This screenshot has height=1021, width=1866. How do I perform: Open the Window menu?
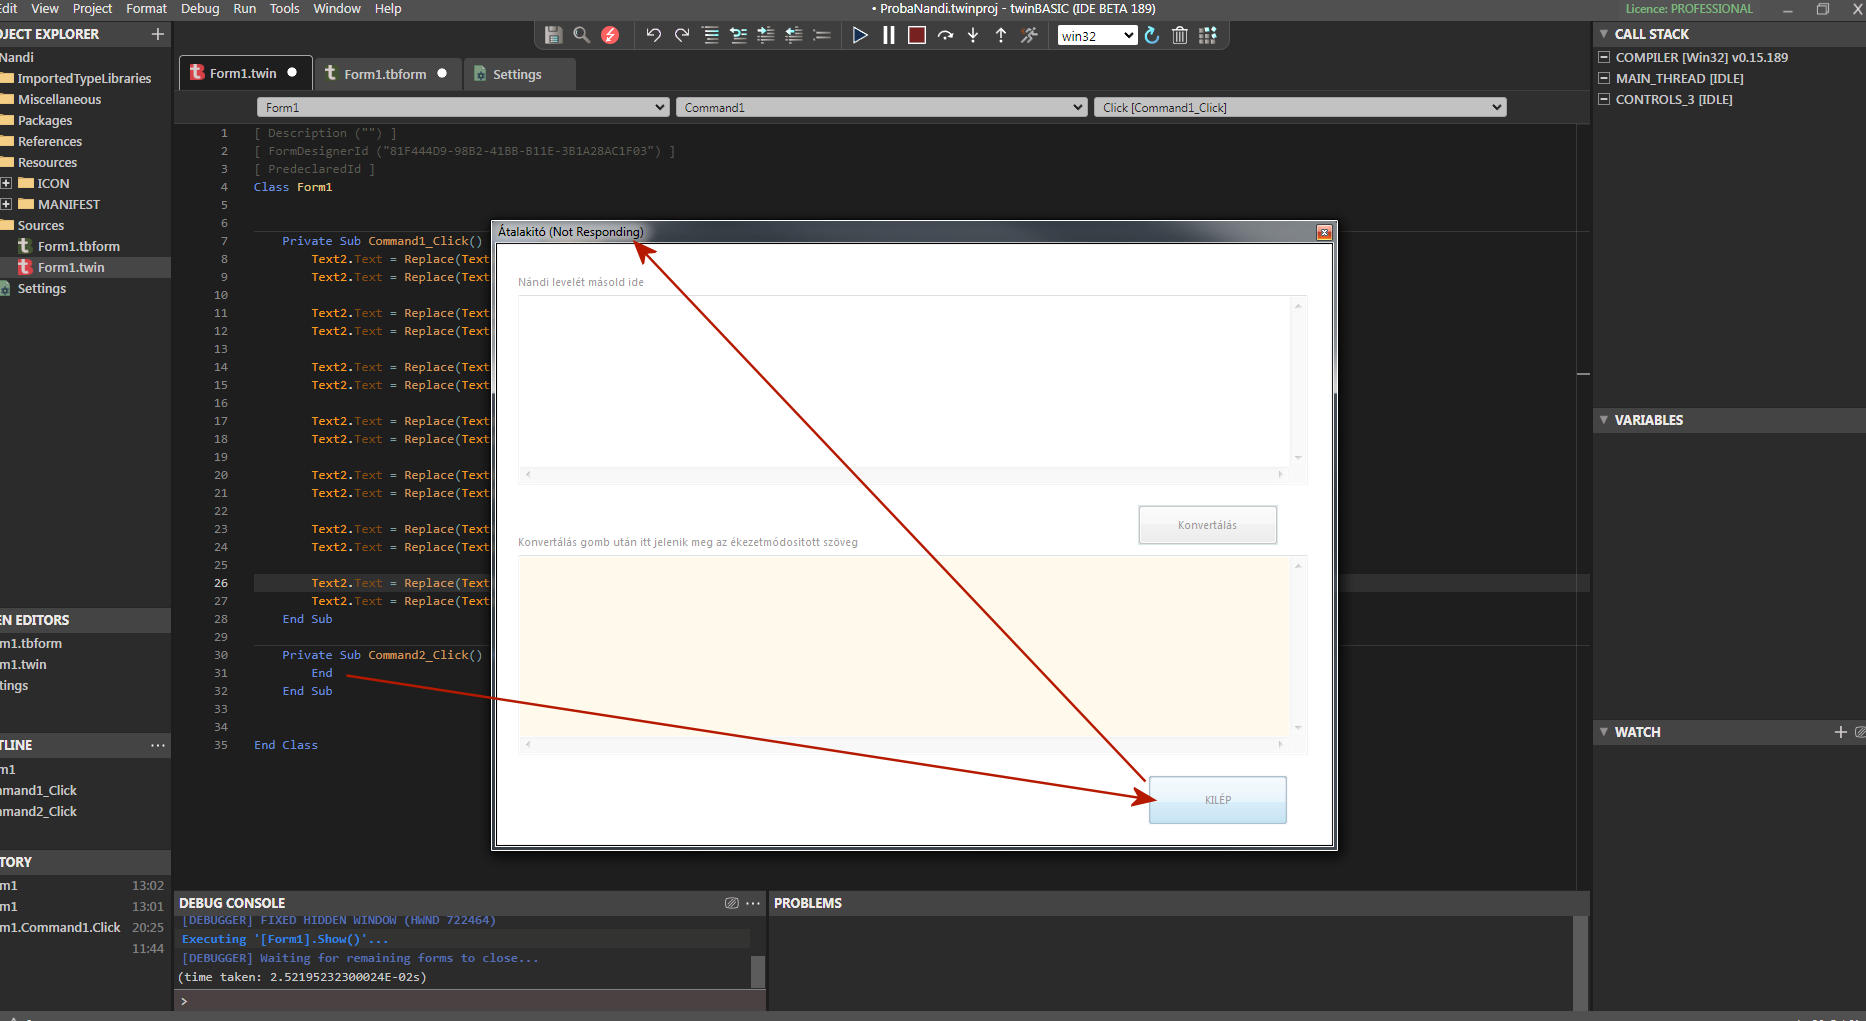tap(337, 8)
